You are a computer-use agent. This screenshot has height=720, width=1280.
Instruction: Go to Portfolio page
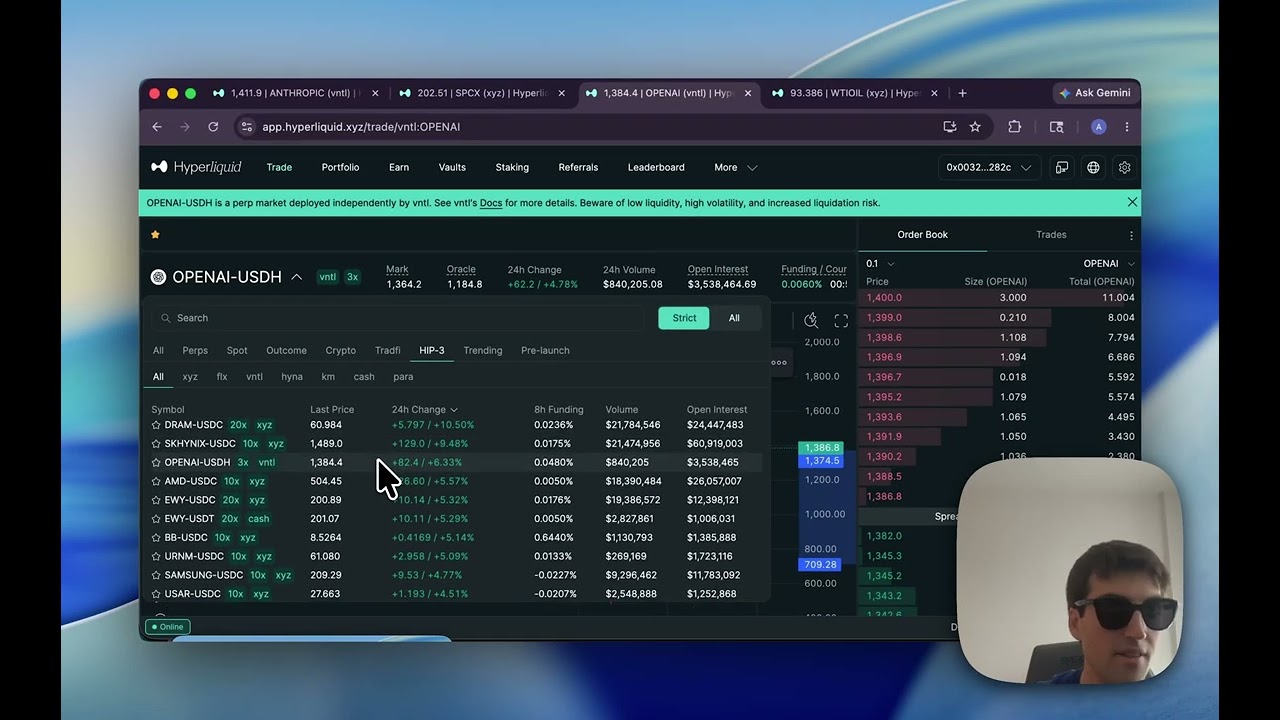340,167
